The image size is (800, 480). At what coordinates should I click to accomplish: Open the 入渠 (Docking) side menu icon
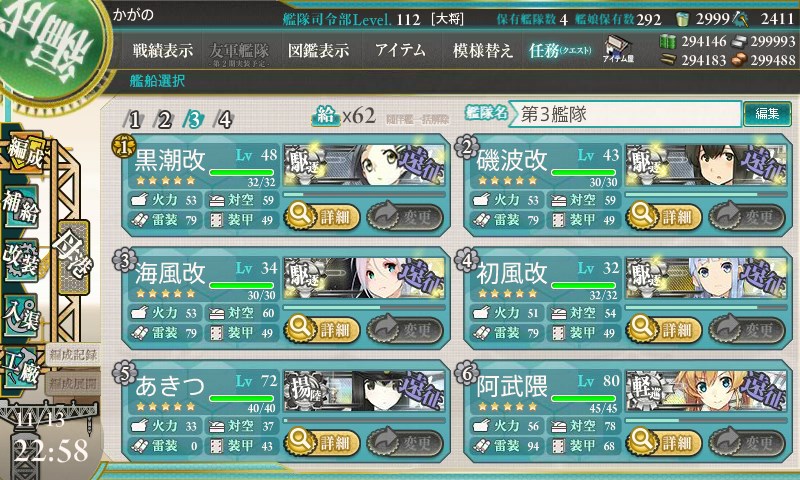21,315
